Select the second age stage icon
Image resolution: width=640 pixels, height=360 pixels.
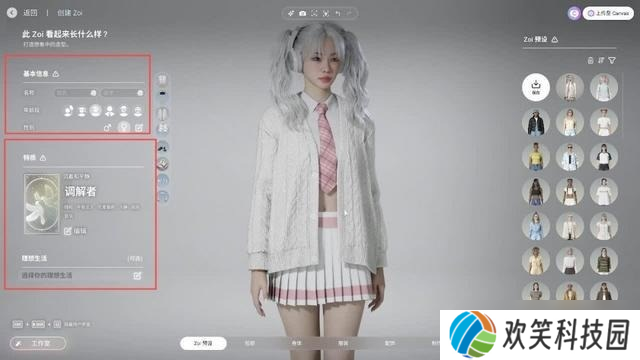pos(82,110)
